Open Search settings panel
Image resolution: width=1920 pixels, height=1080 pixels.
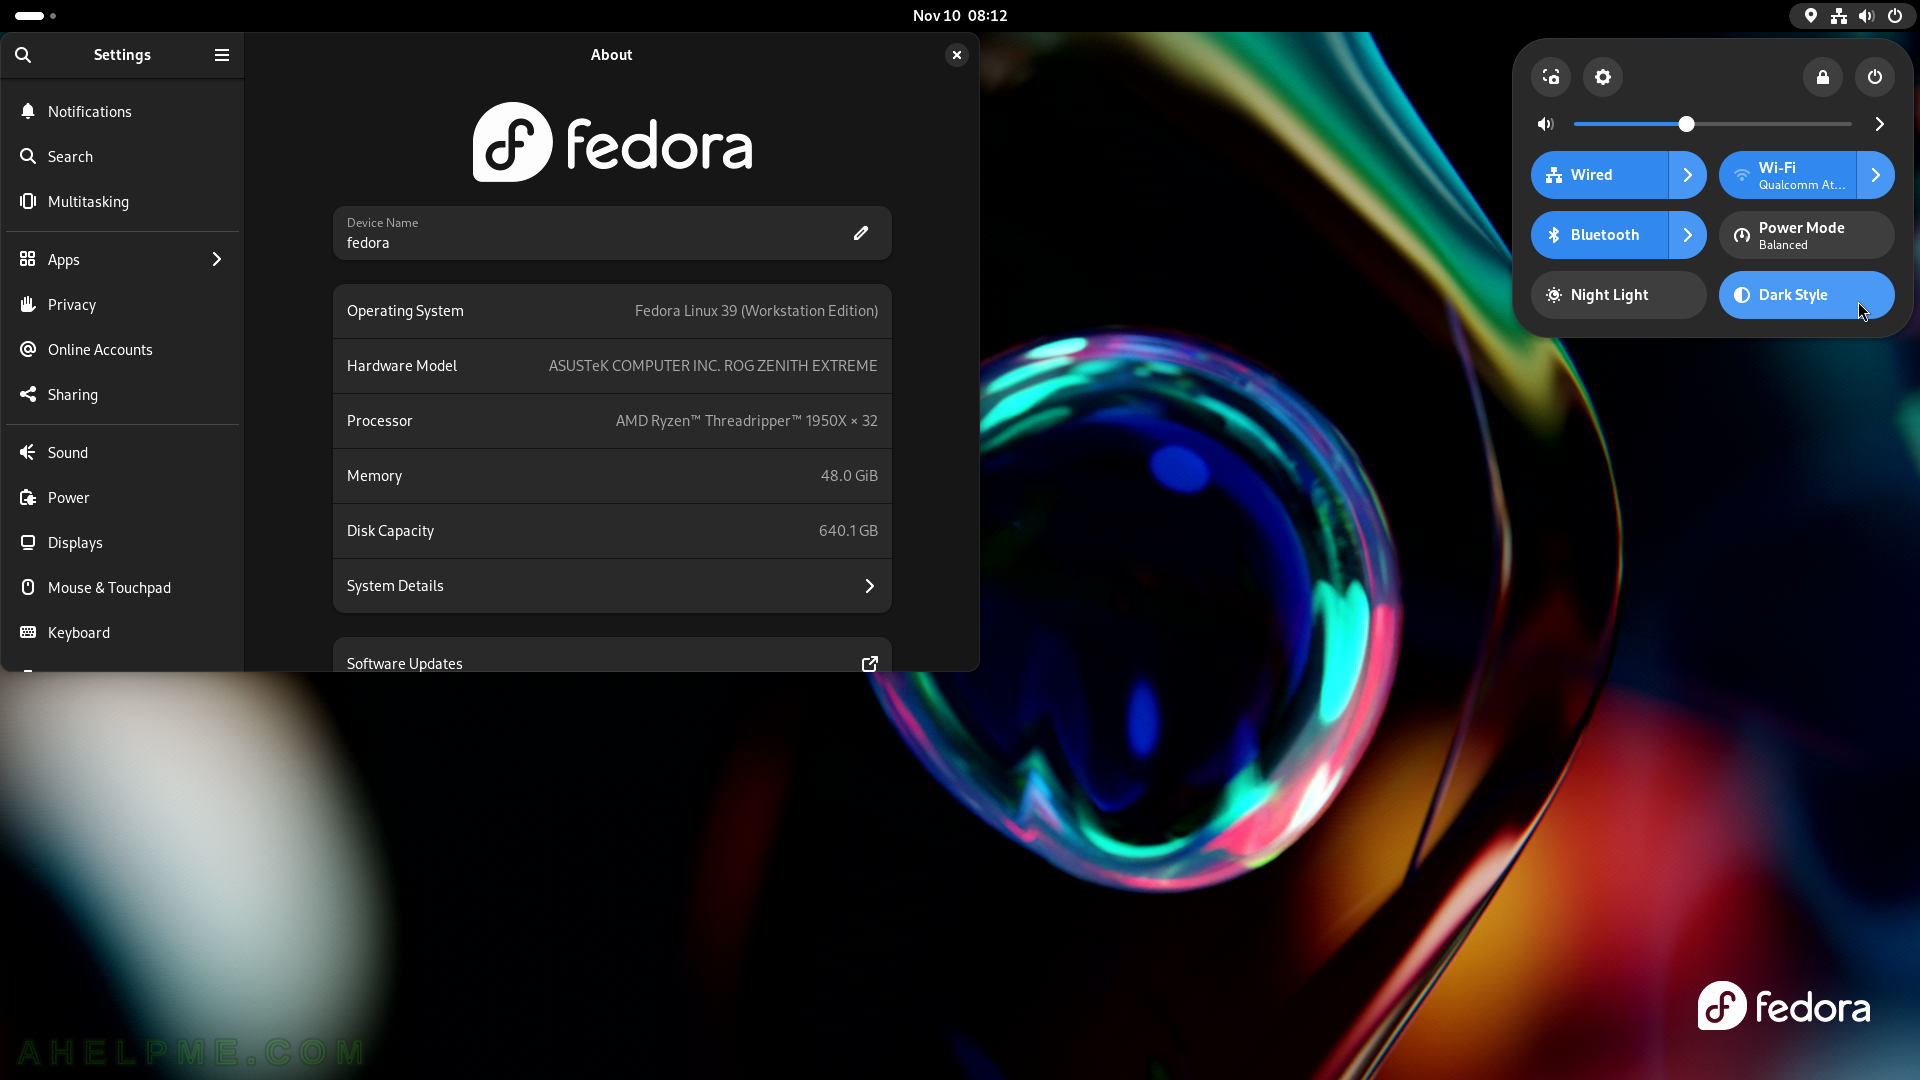[122, 157]
